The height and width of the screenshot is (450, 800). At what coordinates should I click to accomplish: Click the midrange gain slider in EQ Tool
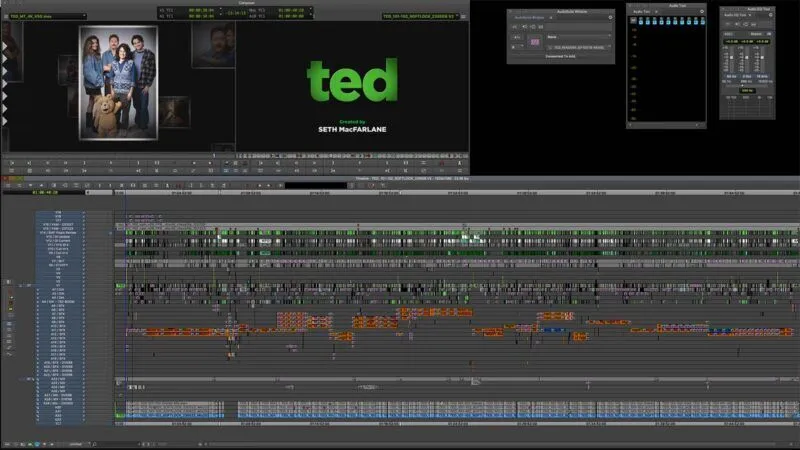point(747,60)
